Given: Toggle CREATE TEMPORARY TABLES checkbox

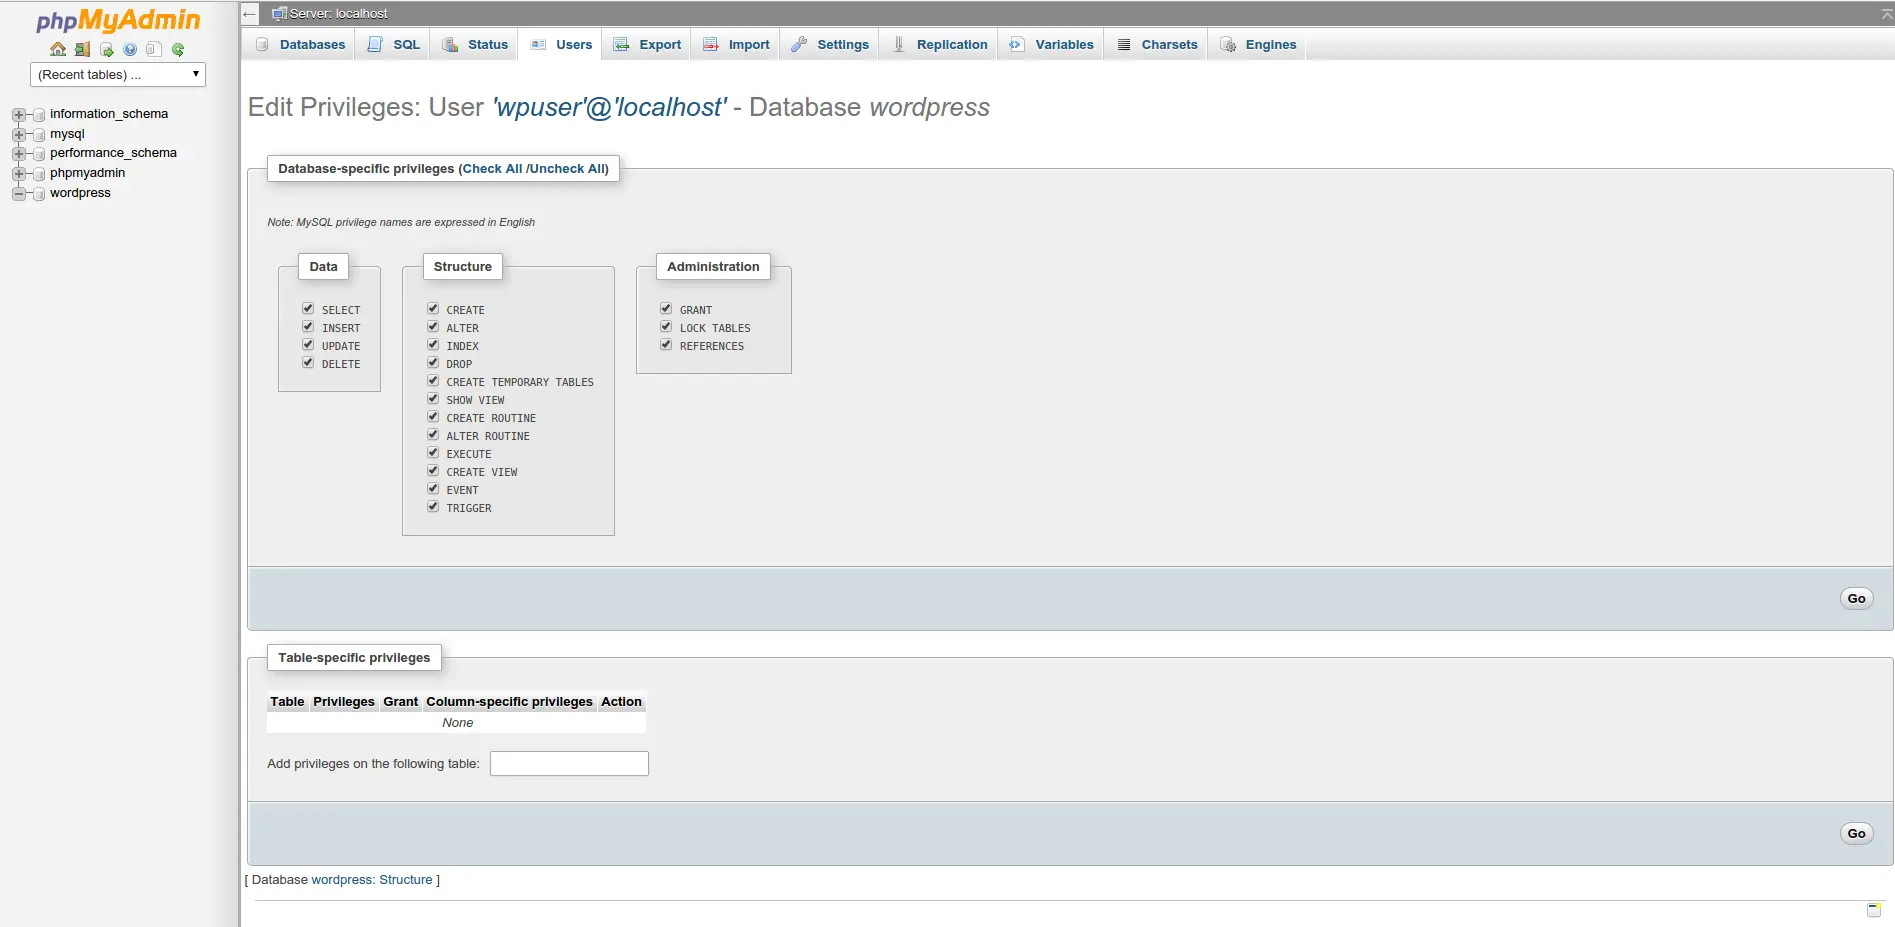Looking at the screenshot, I should 433,381.
